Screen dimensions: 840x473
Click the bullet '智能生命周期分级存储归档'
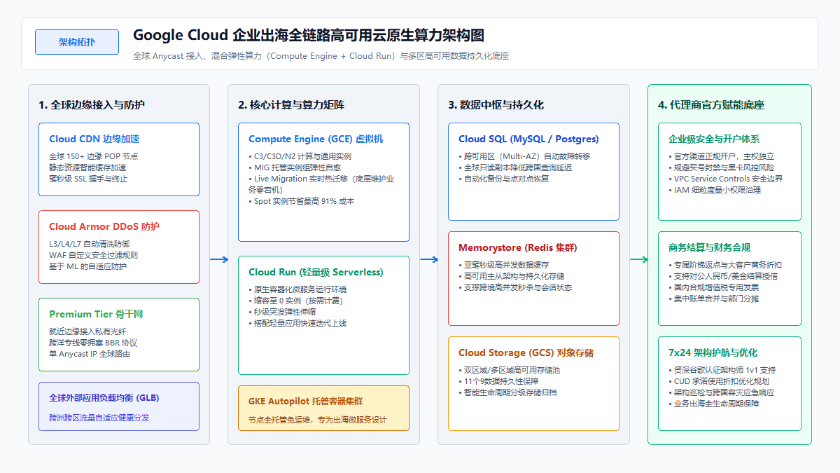pyautogui.click(x=507, y=393)
